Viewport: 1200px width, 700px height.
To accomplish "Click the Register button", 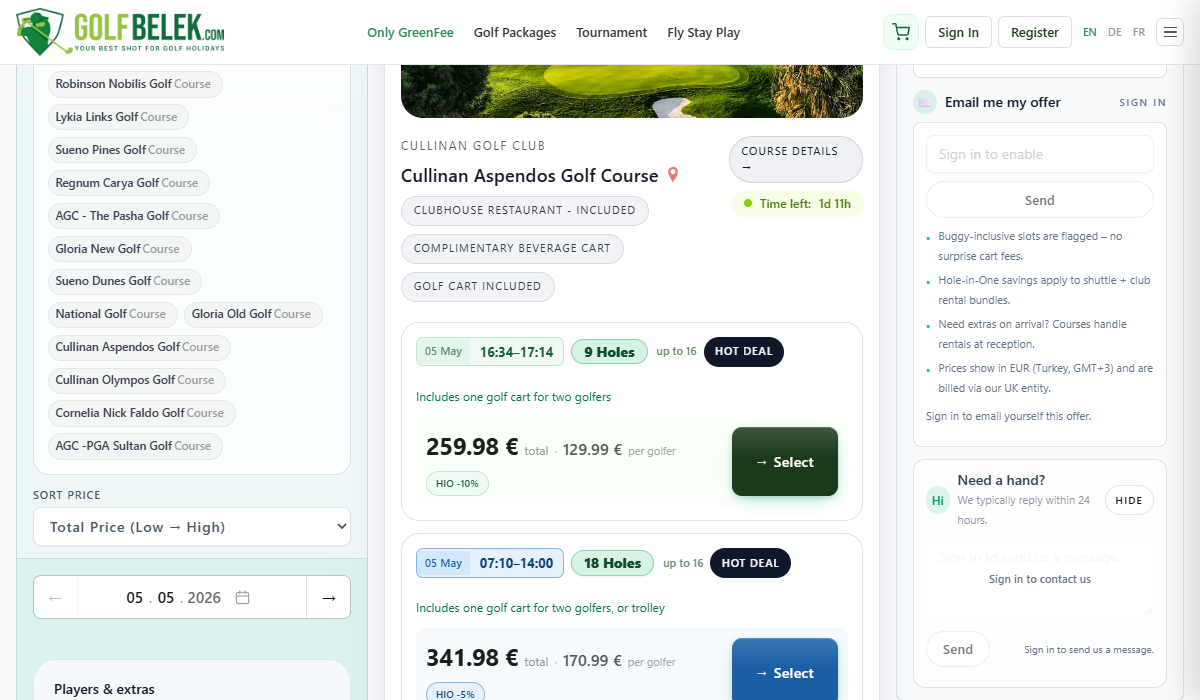I will 1035,32.
